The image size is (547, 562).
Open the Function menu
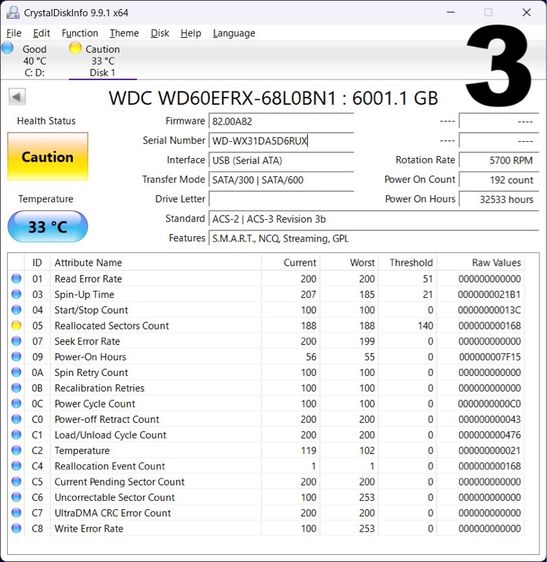(80, 33)
